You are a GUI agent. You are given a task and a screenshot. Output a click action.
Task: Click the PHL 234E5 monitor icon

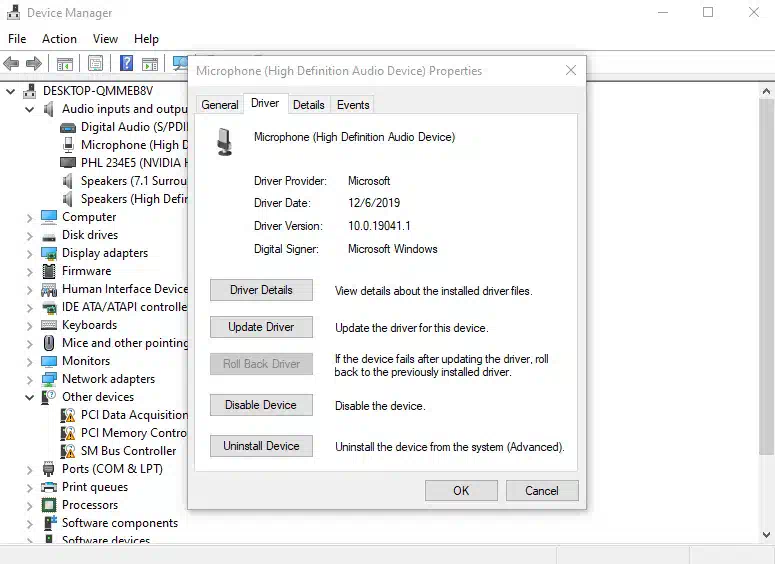(68, 163)
